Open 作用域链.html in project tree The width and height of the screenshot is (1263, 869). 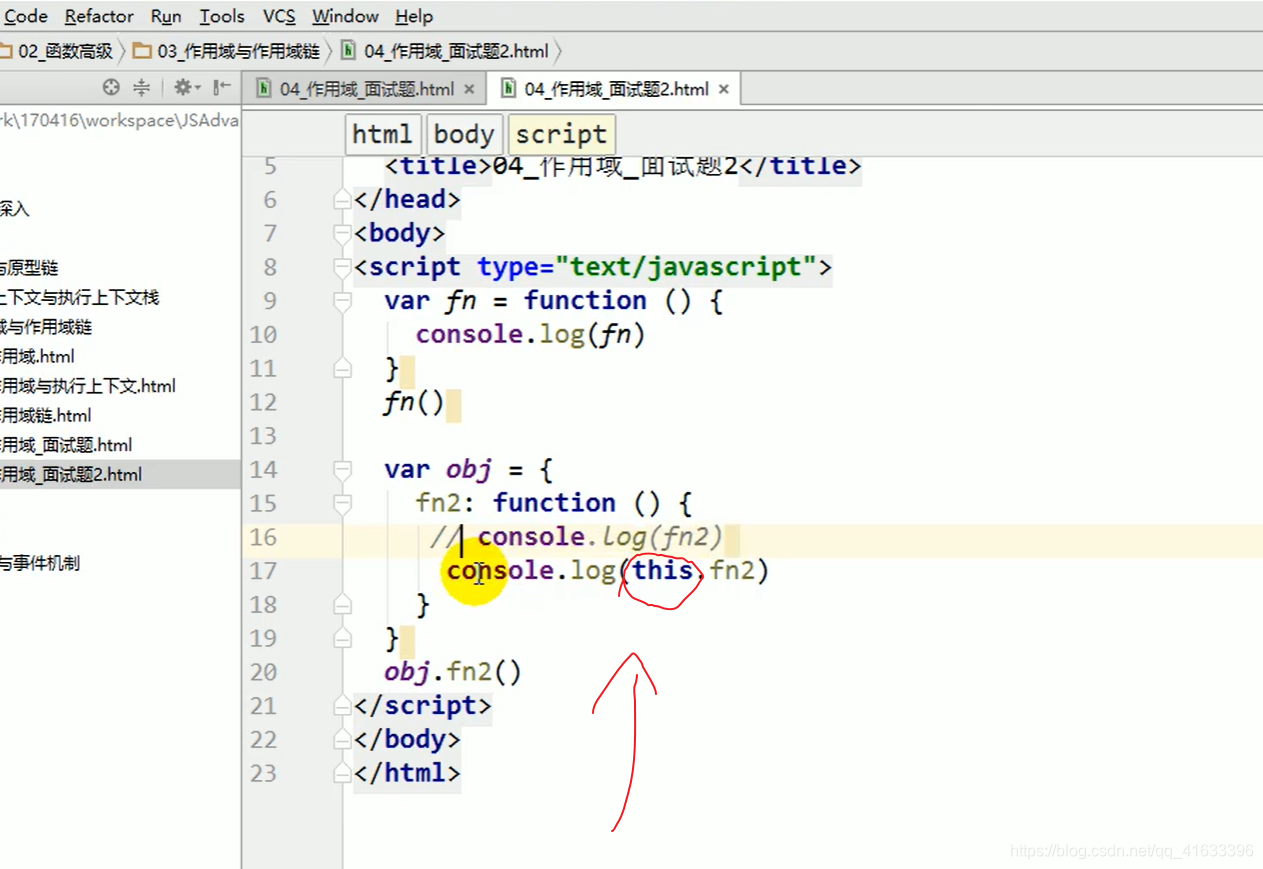pyautogui.click(x=46, y=415)
